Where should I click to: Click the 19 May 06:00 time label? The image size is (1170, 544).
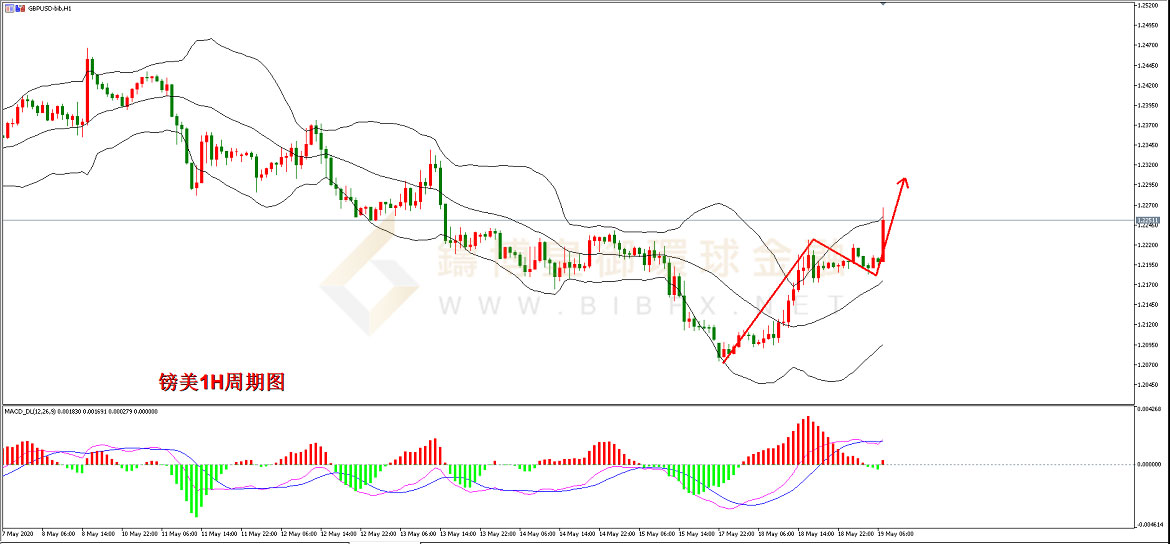point(896,533)
